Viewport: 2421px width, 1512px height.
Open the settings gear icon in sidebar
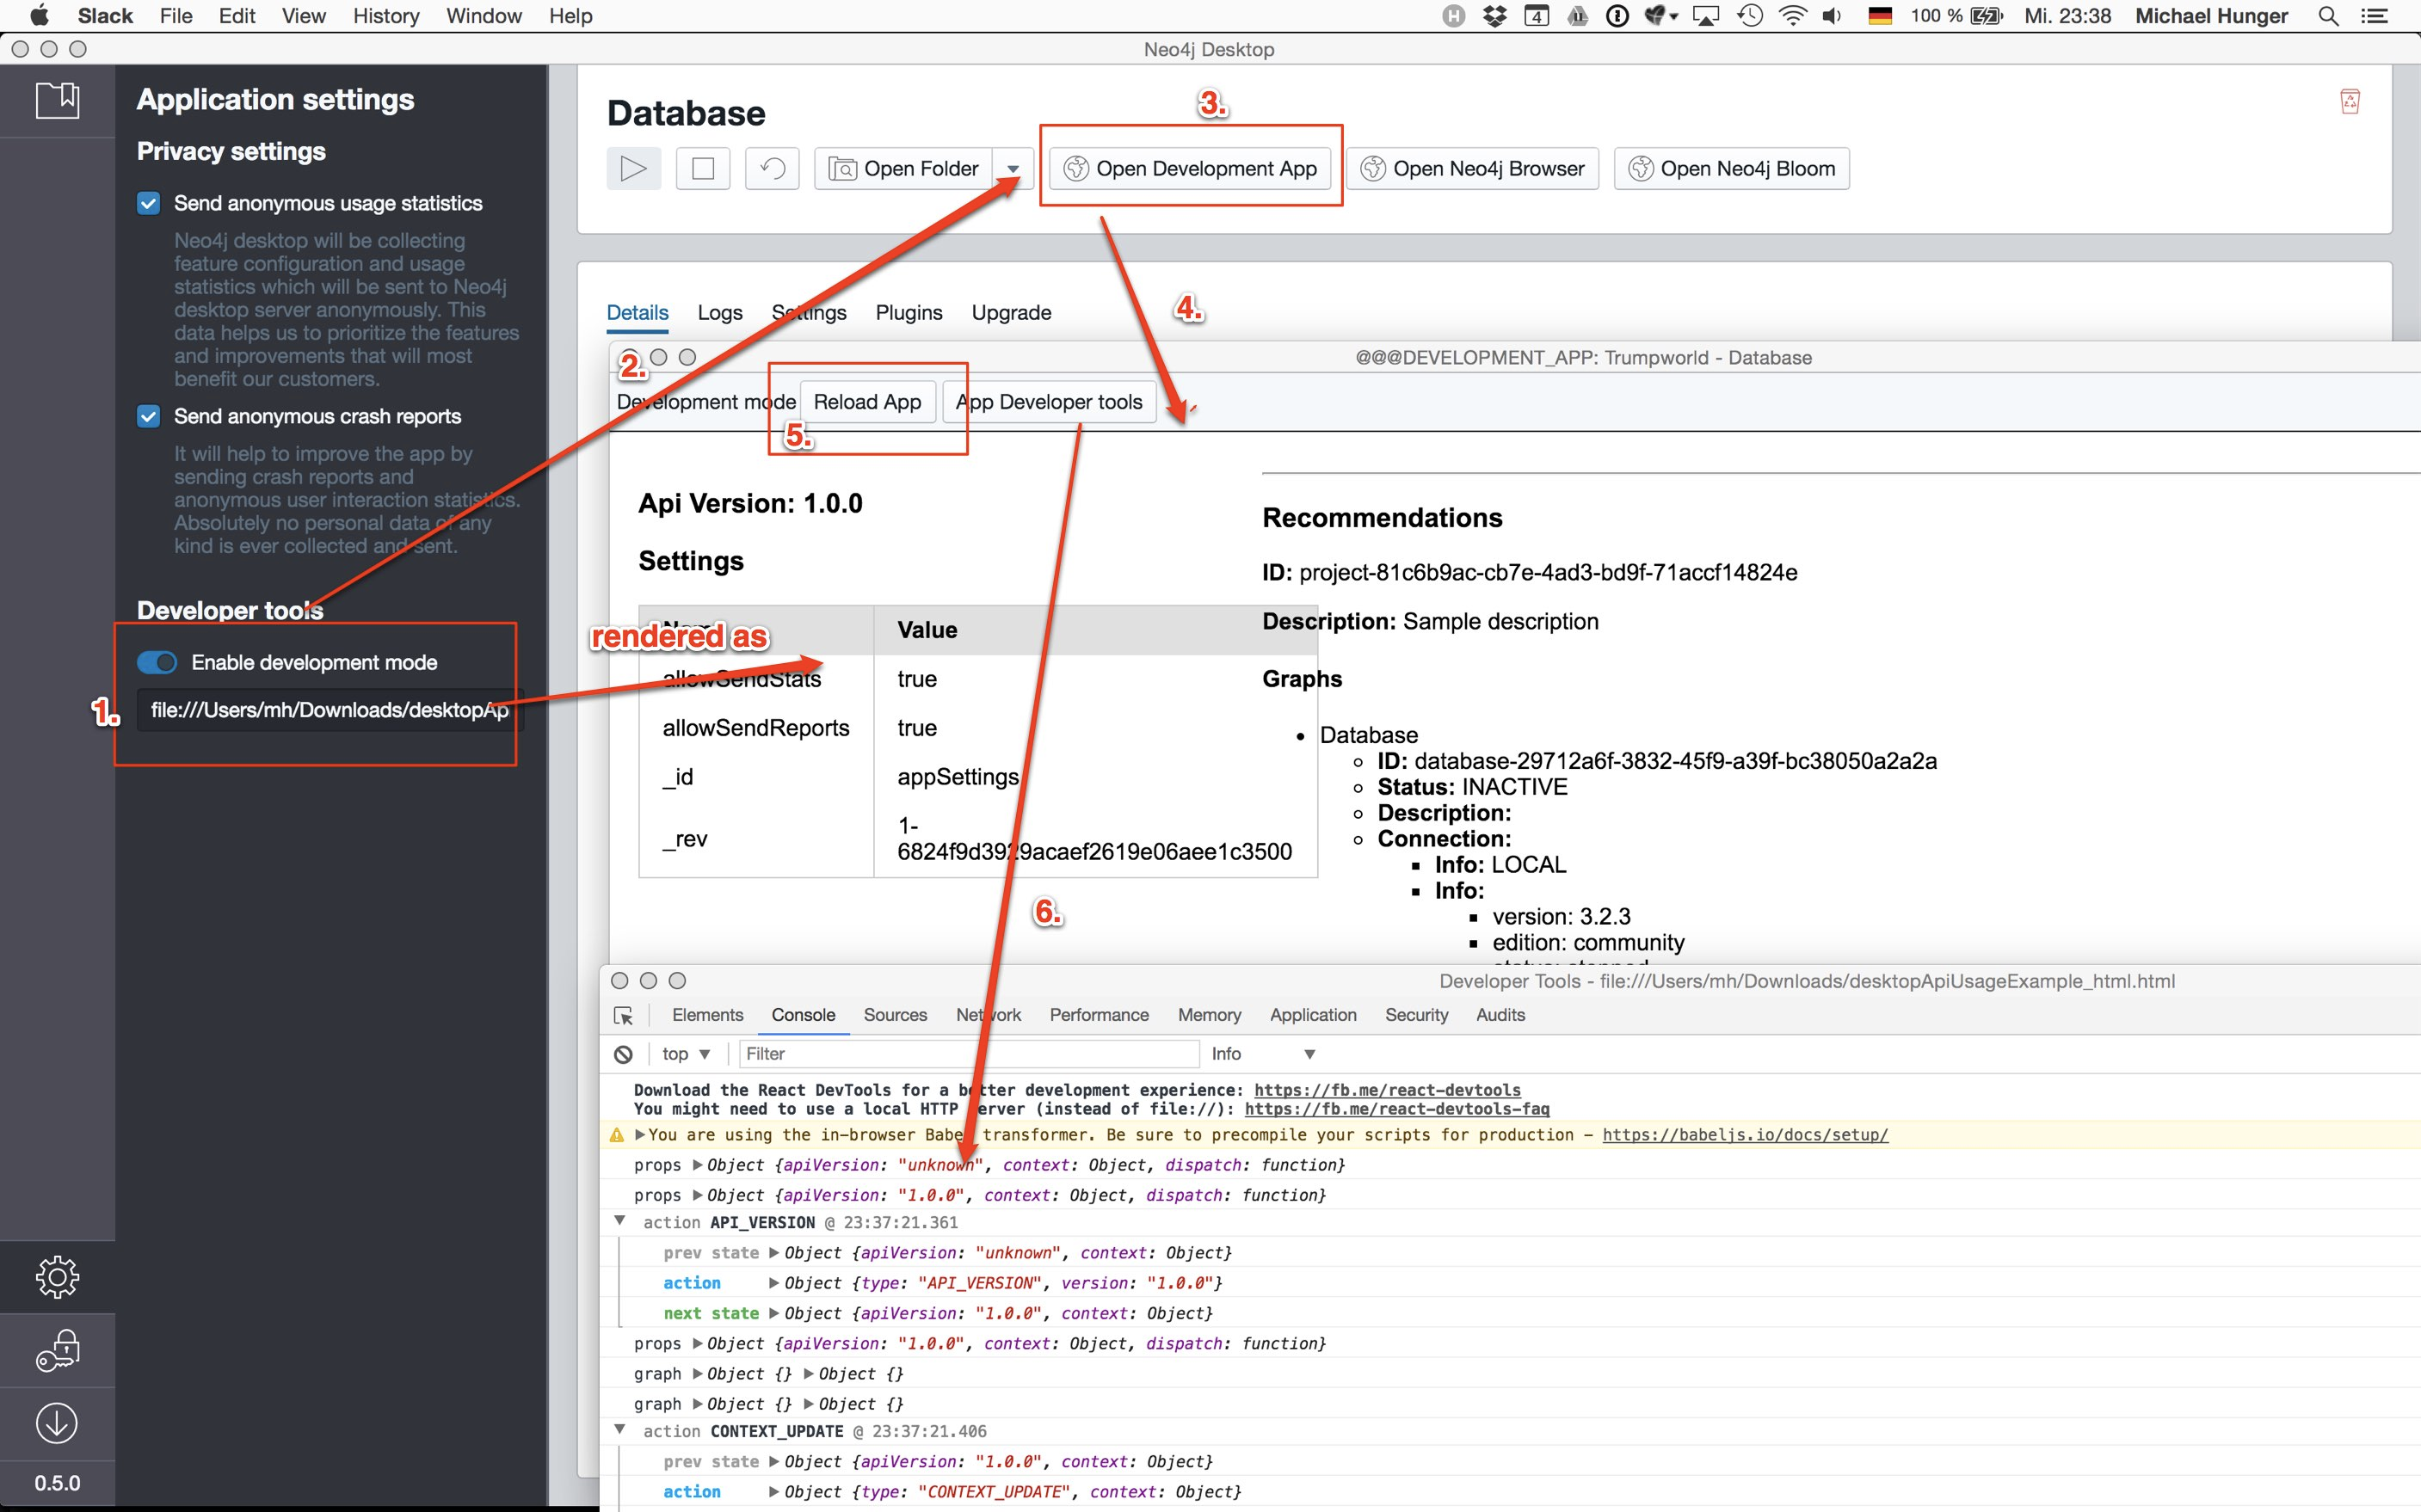[x=57, y=1276]
